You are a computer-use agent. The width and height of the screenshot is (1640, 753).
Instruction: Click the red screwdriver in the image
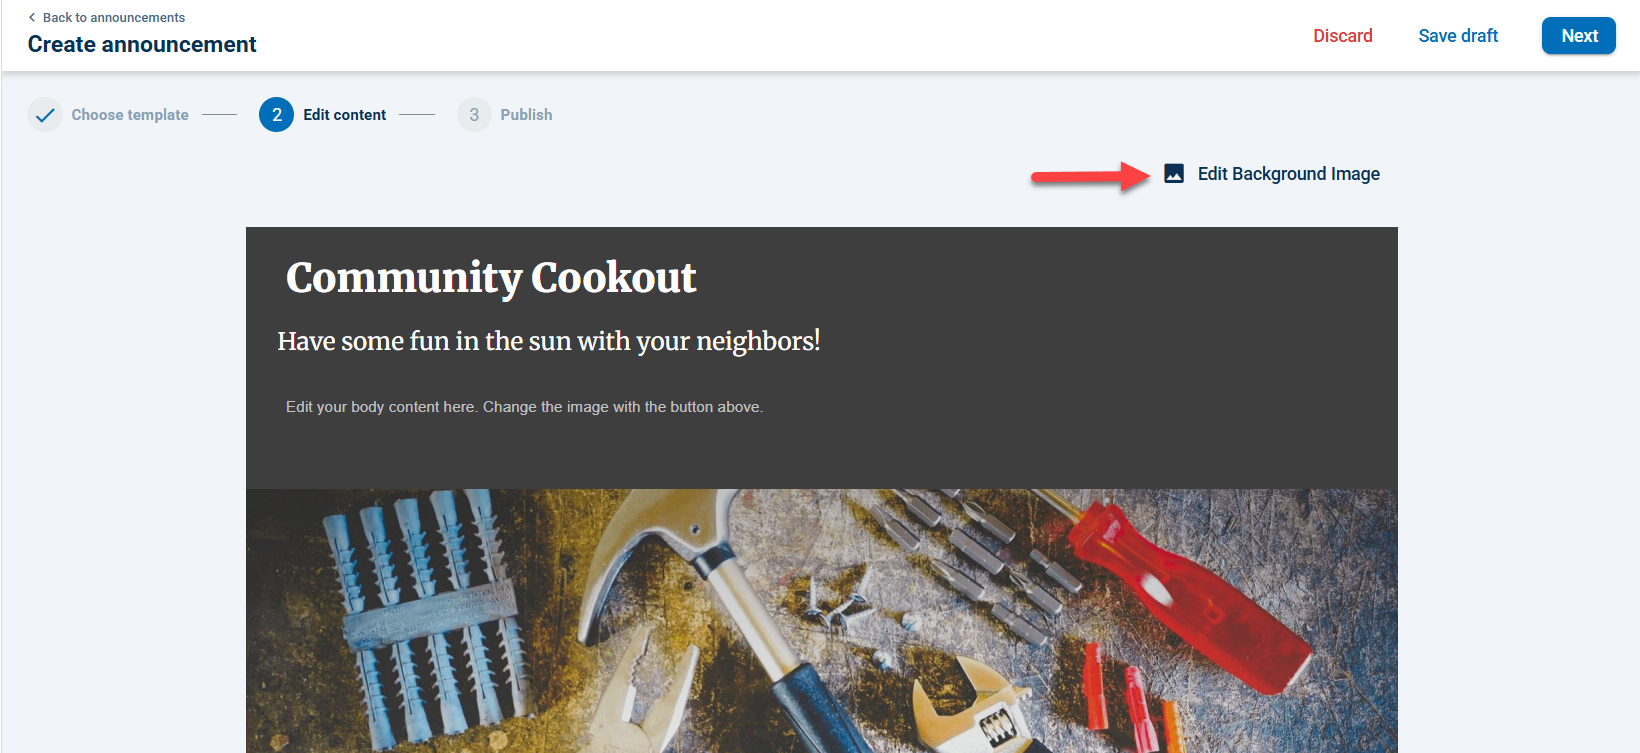(1185, 590)
